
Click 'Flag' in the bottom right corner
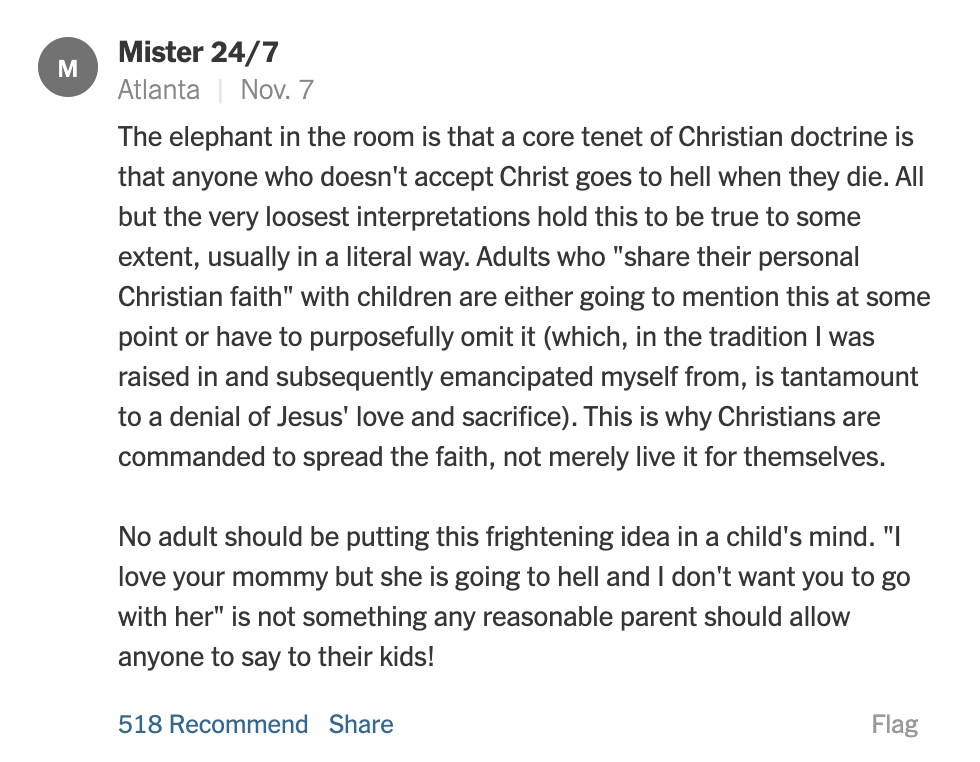point(895,724)
